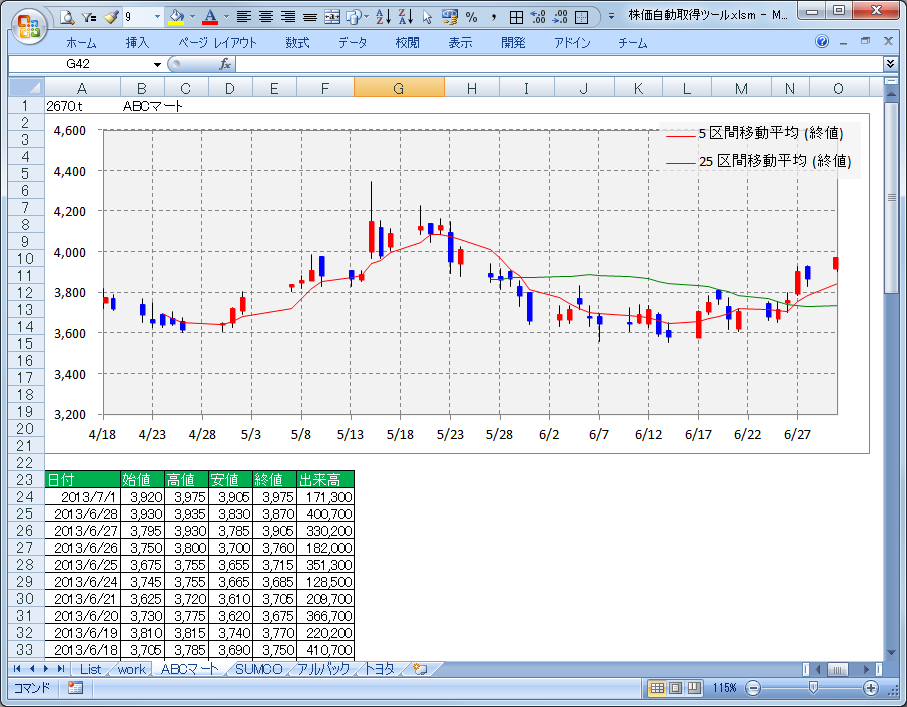907x707 pixels.
Task: Select the Format Painter brush
Action: click(x=110, y=17)
